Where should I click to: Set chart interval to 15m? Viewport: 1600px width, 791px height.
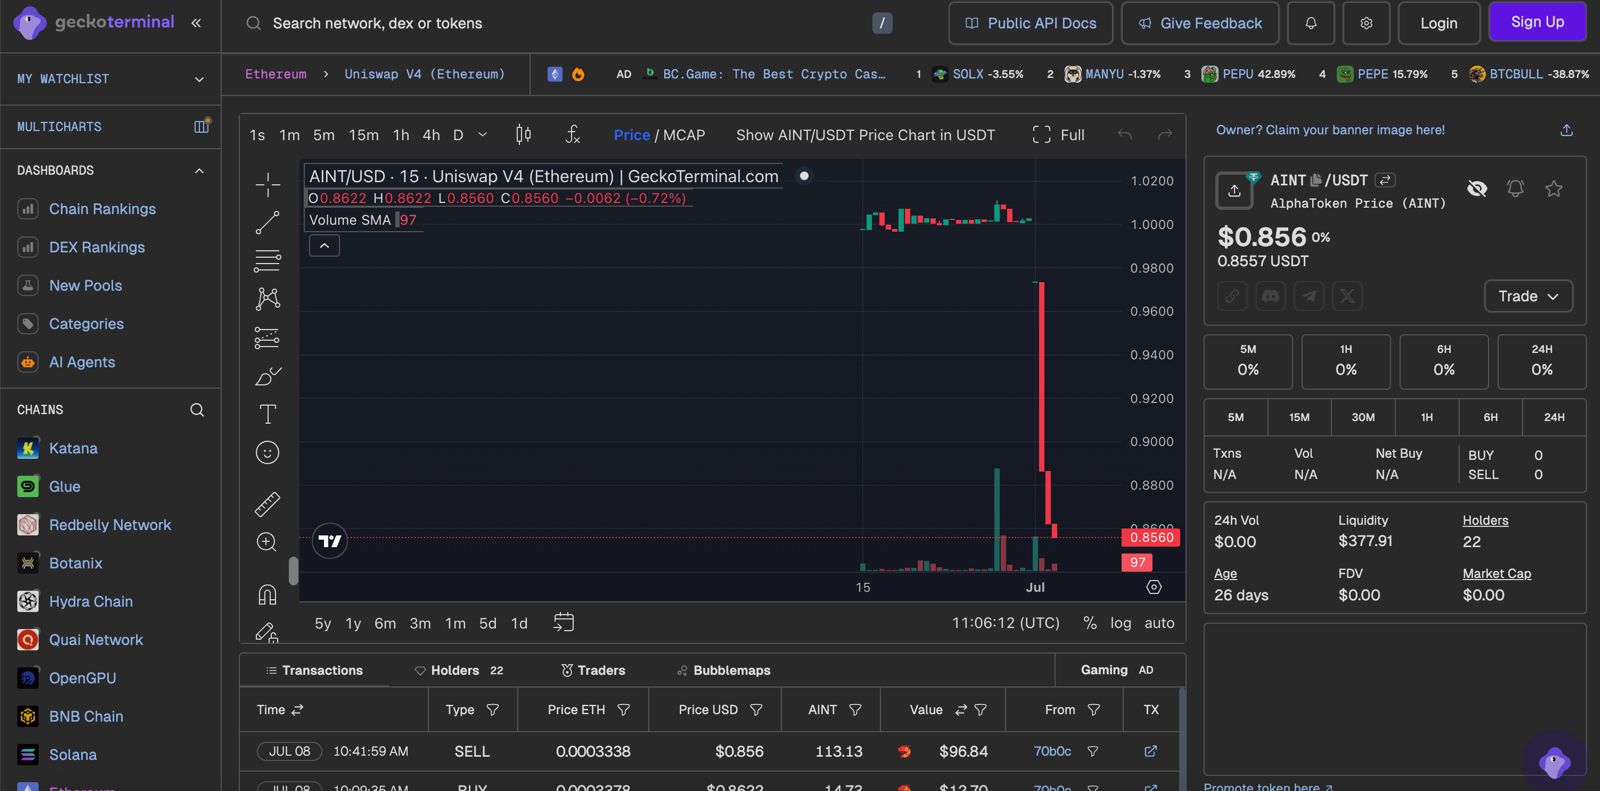pyautogui.click(x=364, y=135)
